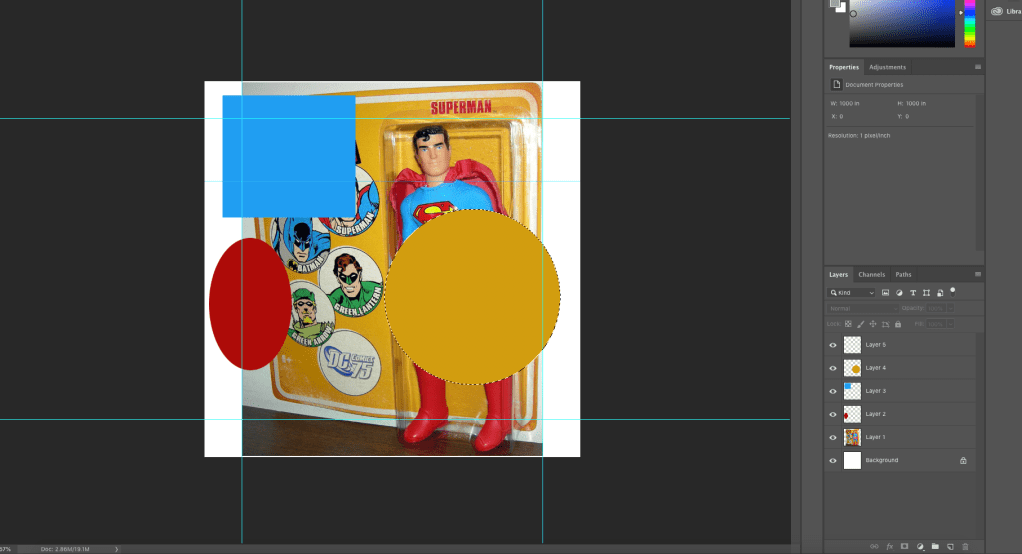
Task: Click Layer 1 superman photo thumbnail
Action: coord(852,437)
